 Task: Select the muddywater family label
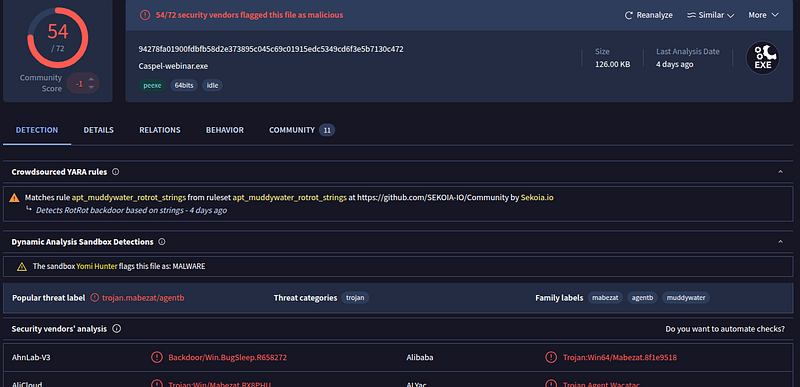pyautogui.click(x=686, y=298)
